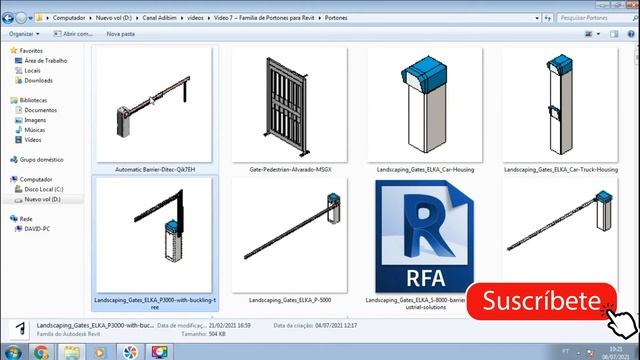Open the Windows Start button

click(x=13, y=352)
